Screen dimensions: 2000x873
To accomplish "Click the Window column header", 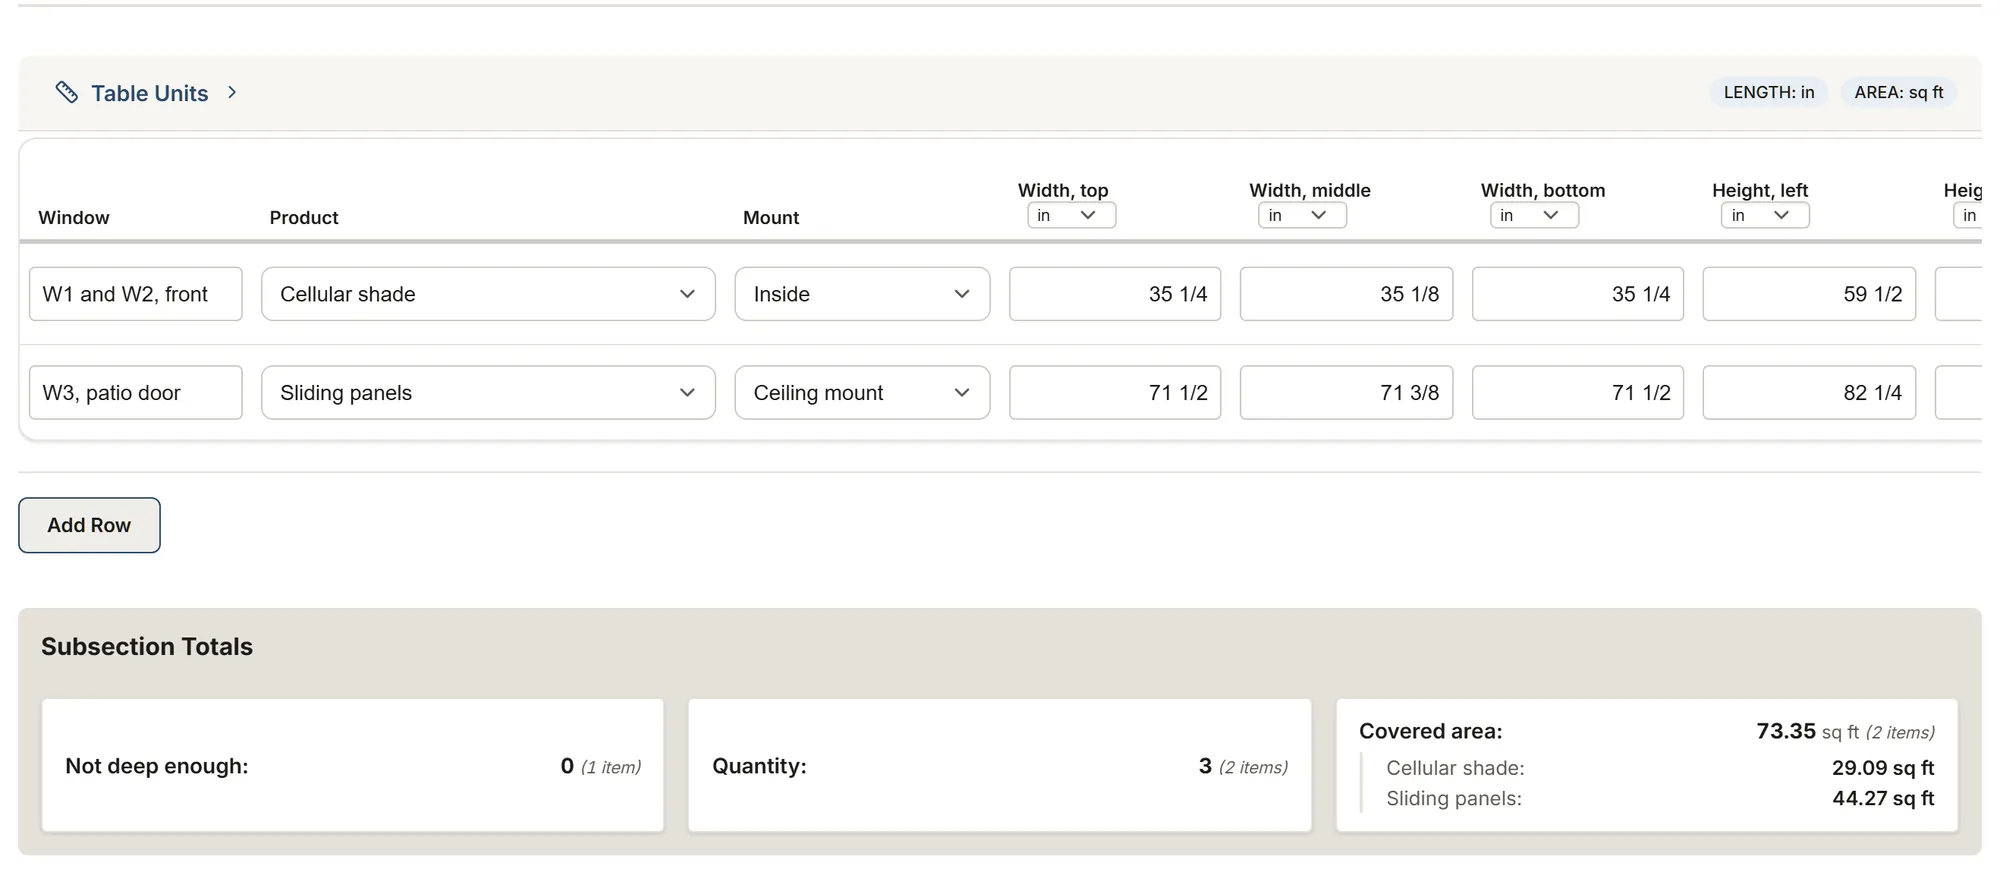I will click(x=74, y=217).
